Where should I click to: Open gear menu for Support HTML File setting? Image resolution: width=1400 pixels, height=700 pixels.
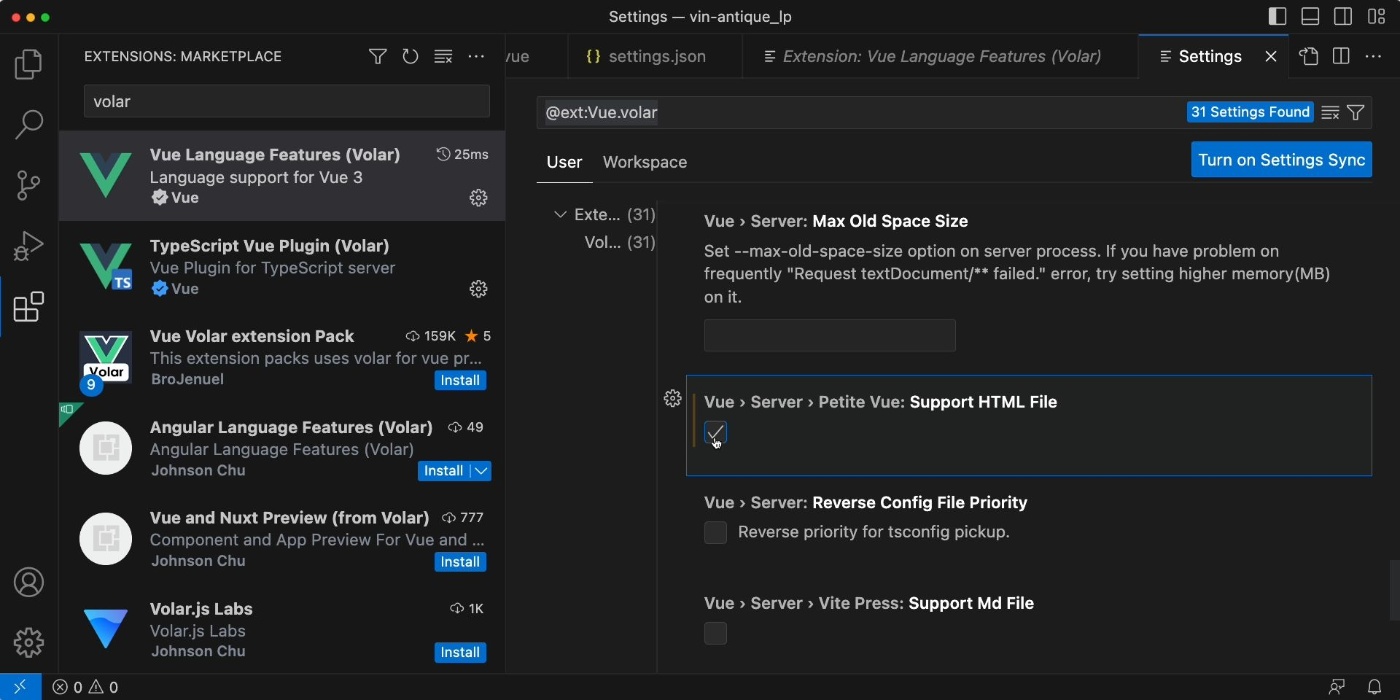tap(673, 398)
